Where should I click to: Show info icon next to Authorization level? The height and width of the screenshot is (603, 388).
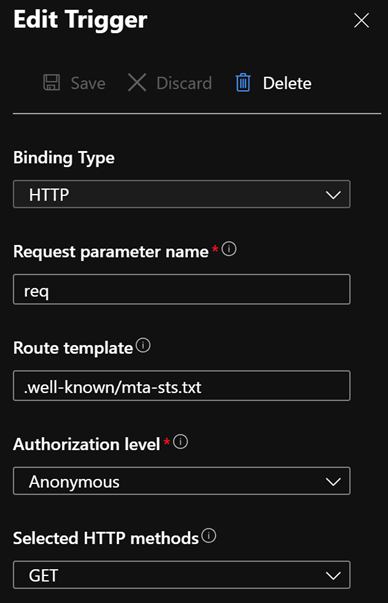(x=180, y=442)
